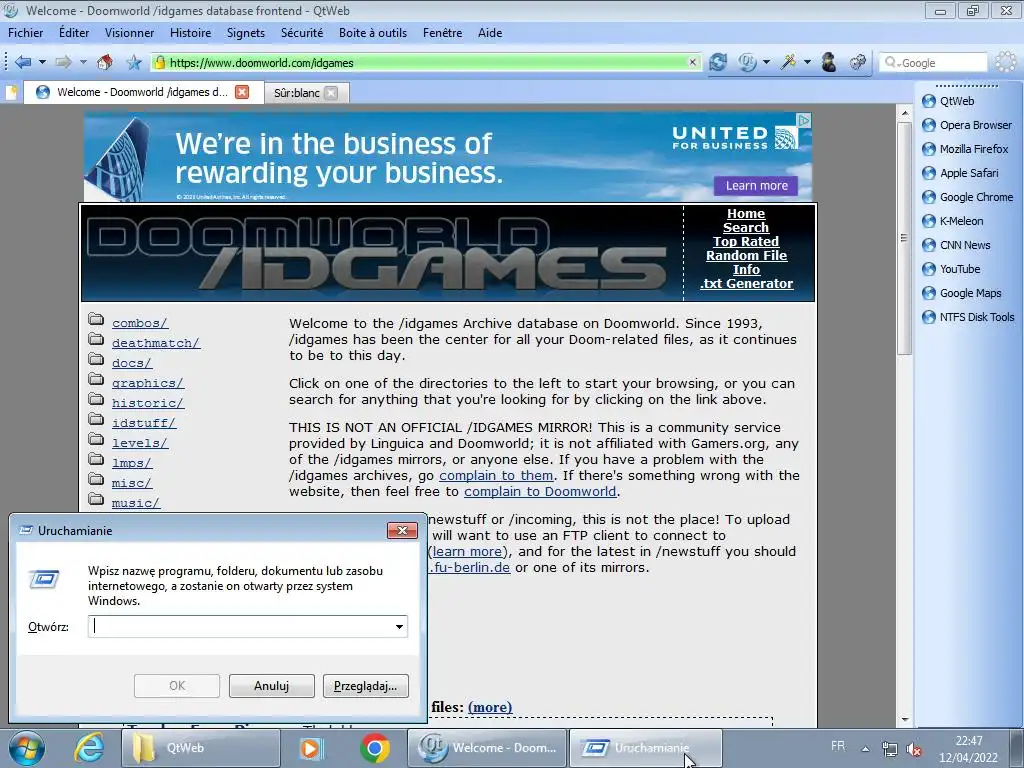Open the Aide menu
The height and width of the screenshot is (768, 1024).
[490, 33]
